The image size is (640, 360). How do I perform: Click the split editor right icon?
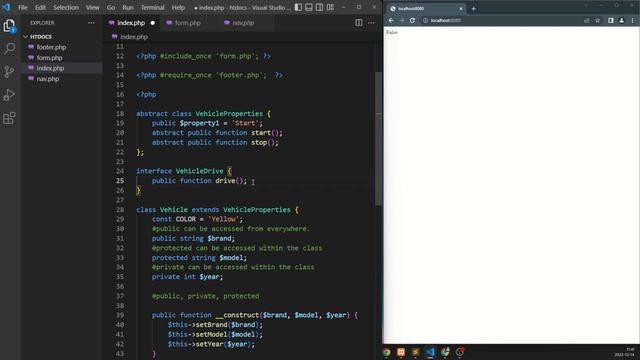coord(358,23)
